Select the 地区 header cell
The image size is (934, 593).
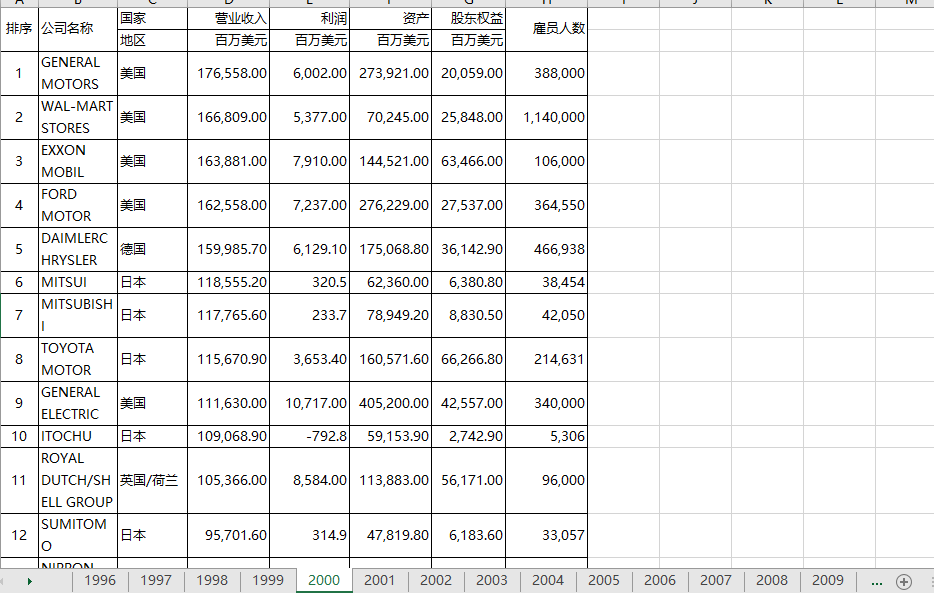[x=152, y=40]
